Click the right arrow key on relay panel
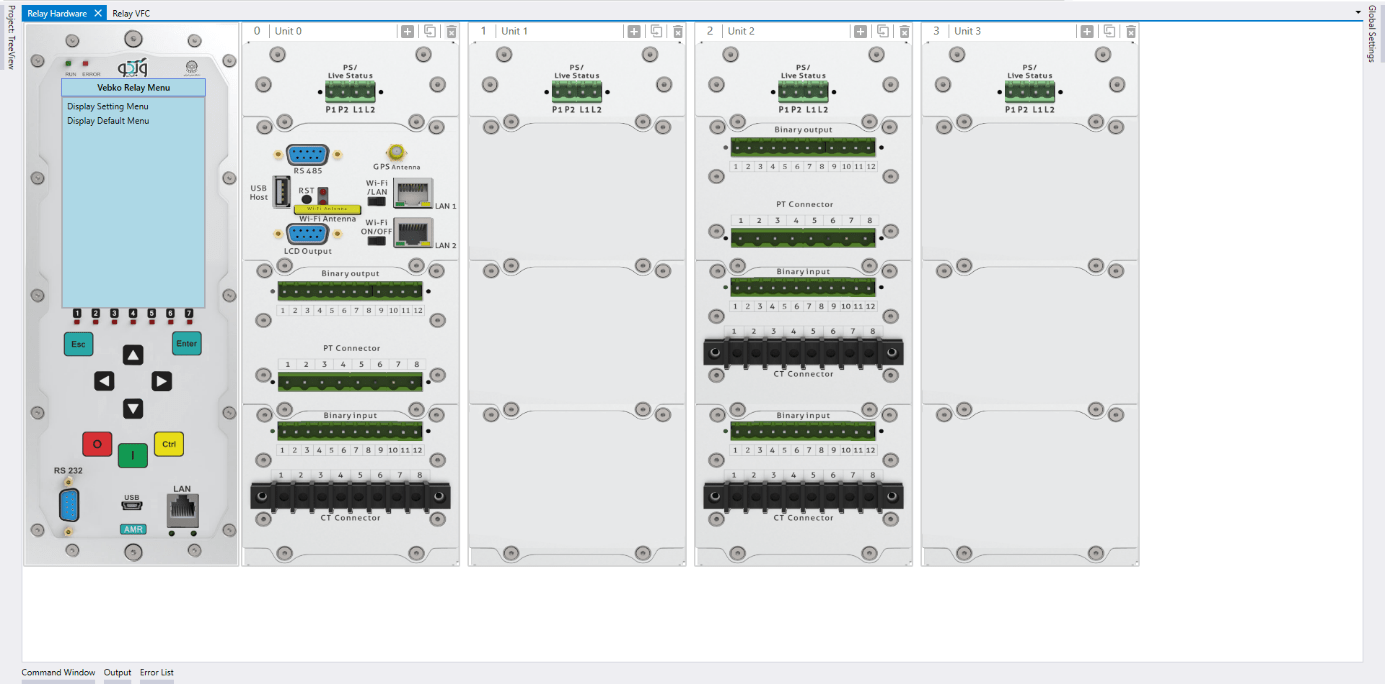The height and width of the screenshot is (684, 1385). point(162,381)
